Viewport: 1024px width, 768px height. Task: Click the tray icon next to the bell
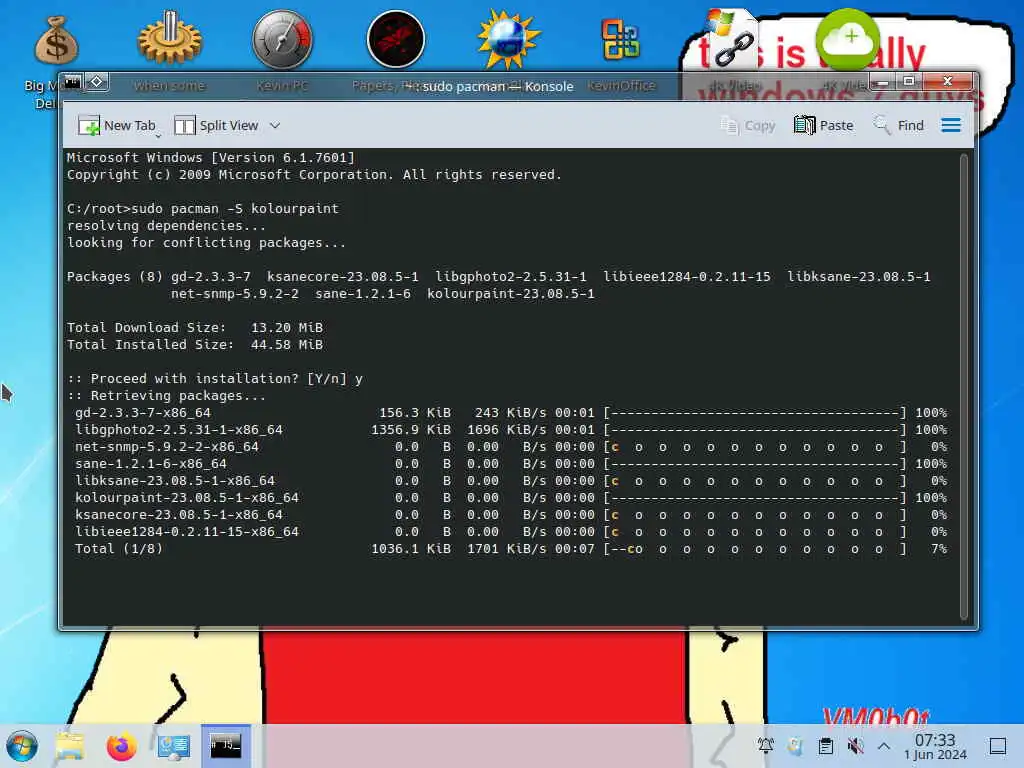point(795,745)
